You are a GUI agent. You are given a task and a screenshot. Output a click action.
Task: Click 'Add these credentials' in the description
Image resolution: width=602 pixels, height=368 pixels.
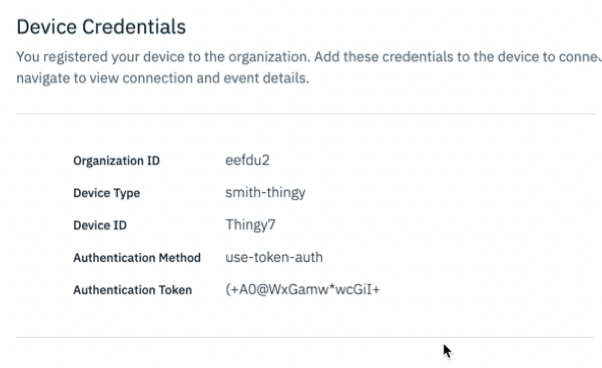click(x=384, y=57)
